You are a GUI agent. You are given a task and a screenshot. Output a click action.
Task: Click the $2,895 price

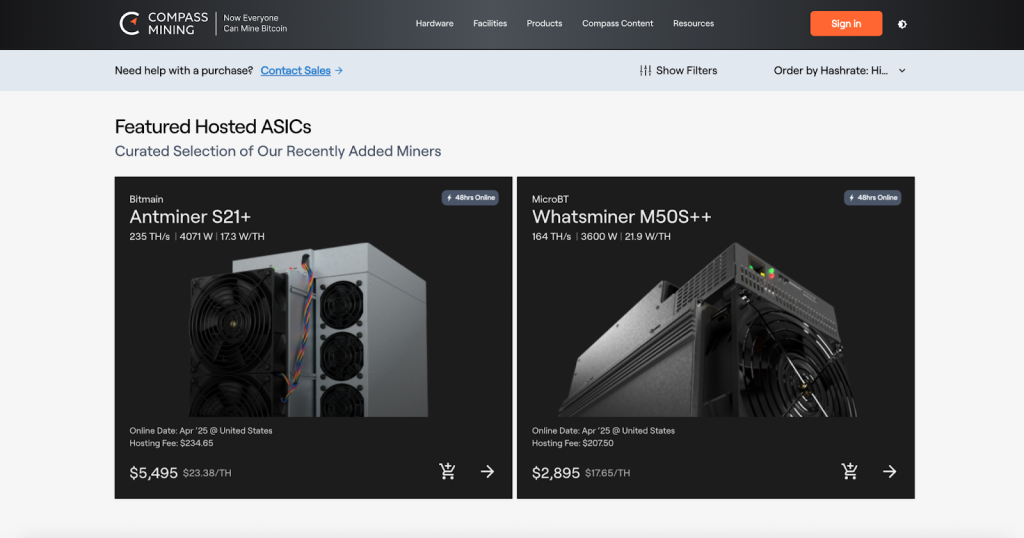click(556, 473)
